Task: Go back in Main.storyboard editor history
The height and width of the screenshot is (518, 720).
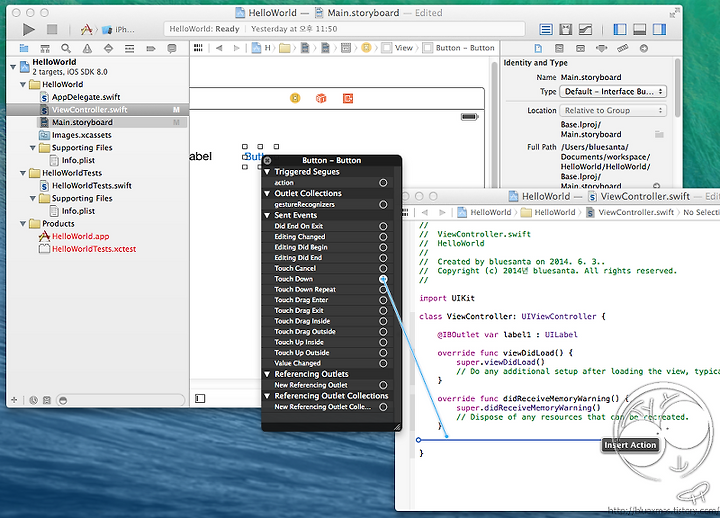Action: click(x=219, y=48)
